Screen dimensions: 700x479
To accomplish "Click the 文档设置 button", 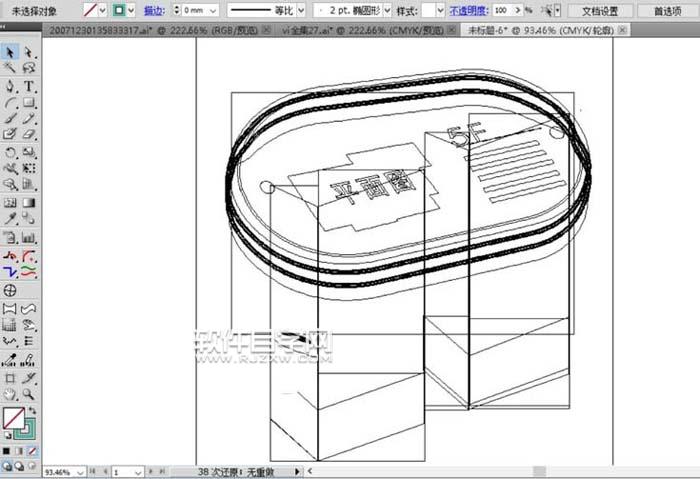I will tap(600, 11).
